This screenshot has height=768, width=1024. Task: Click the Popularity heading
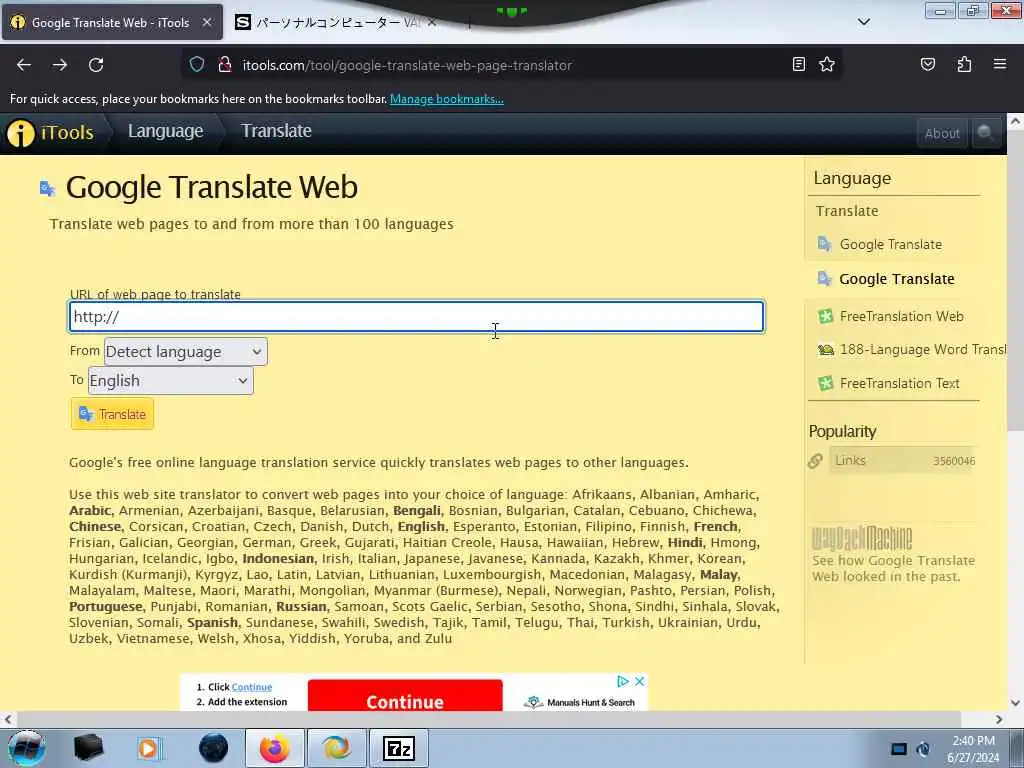(x=842, y=431)
